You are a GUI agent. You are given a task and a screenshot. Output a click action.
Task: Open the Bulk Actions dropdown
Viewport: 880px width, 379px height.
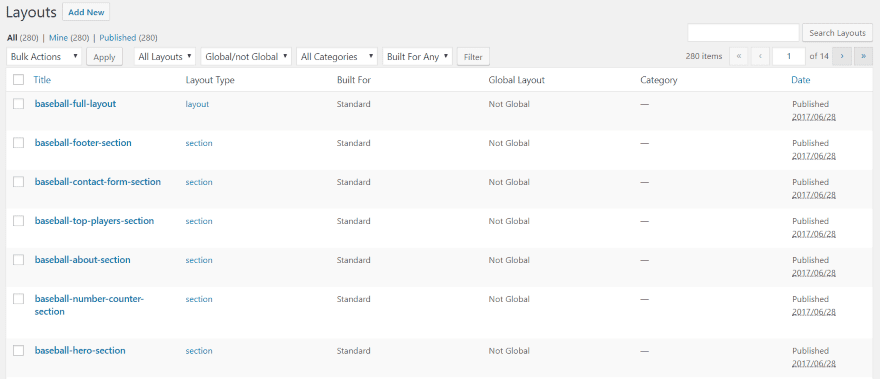(44, 57)
